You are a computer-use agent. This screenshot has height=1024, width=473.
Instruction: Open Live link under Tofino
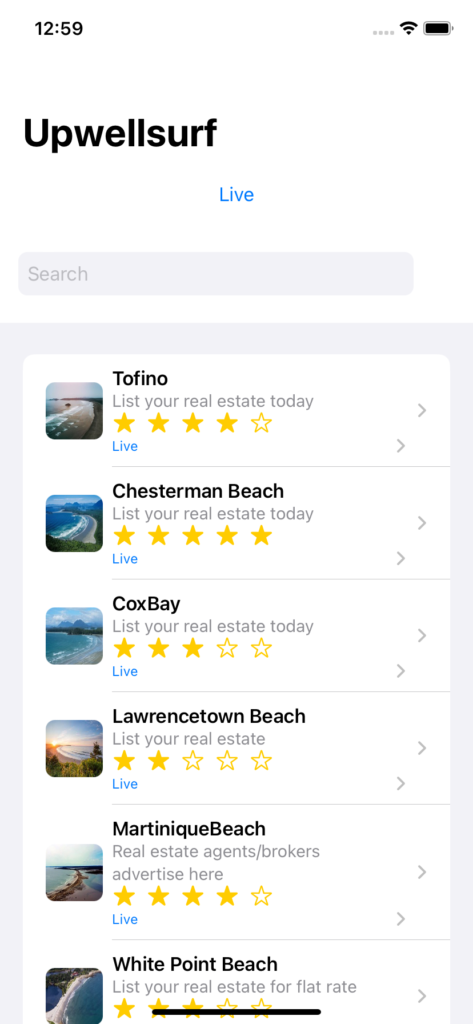tap(125, 446)
